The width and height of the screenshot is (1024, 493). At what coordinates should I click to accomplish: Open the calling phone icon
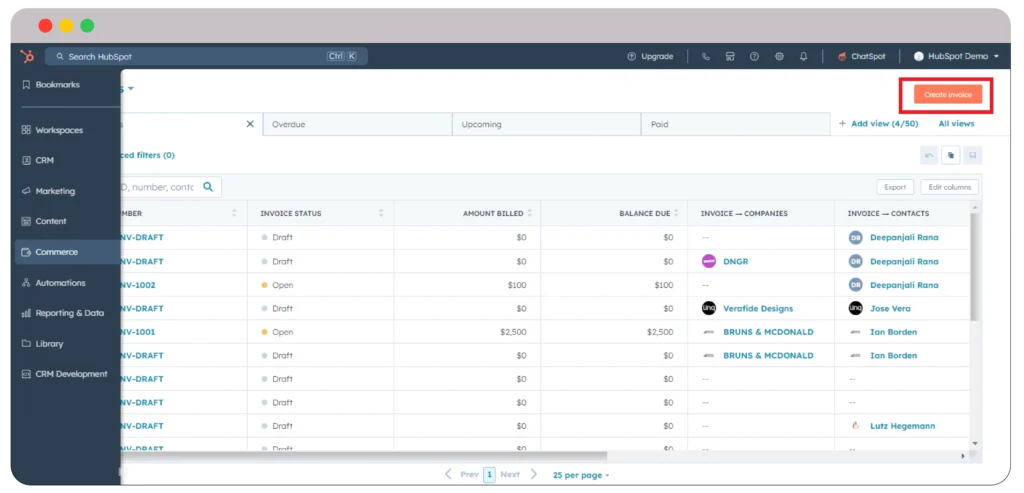coord(706,56)
